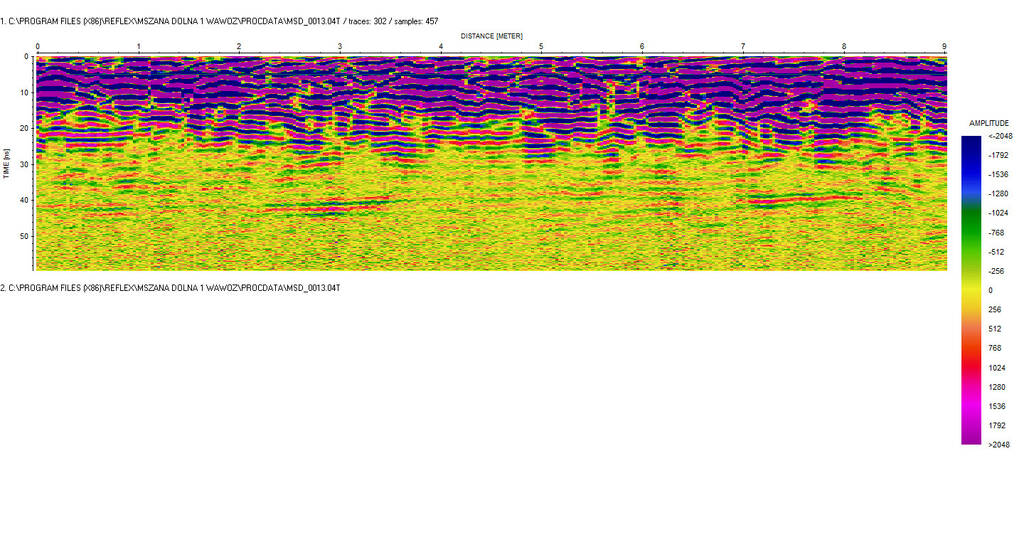Click the TIME [ns] axis title
Screen dimensions: 1024x552
click(x=7, y=163)
